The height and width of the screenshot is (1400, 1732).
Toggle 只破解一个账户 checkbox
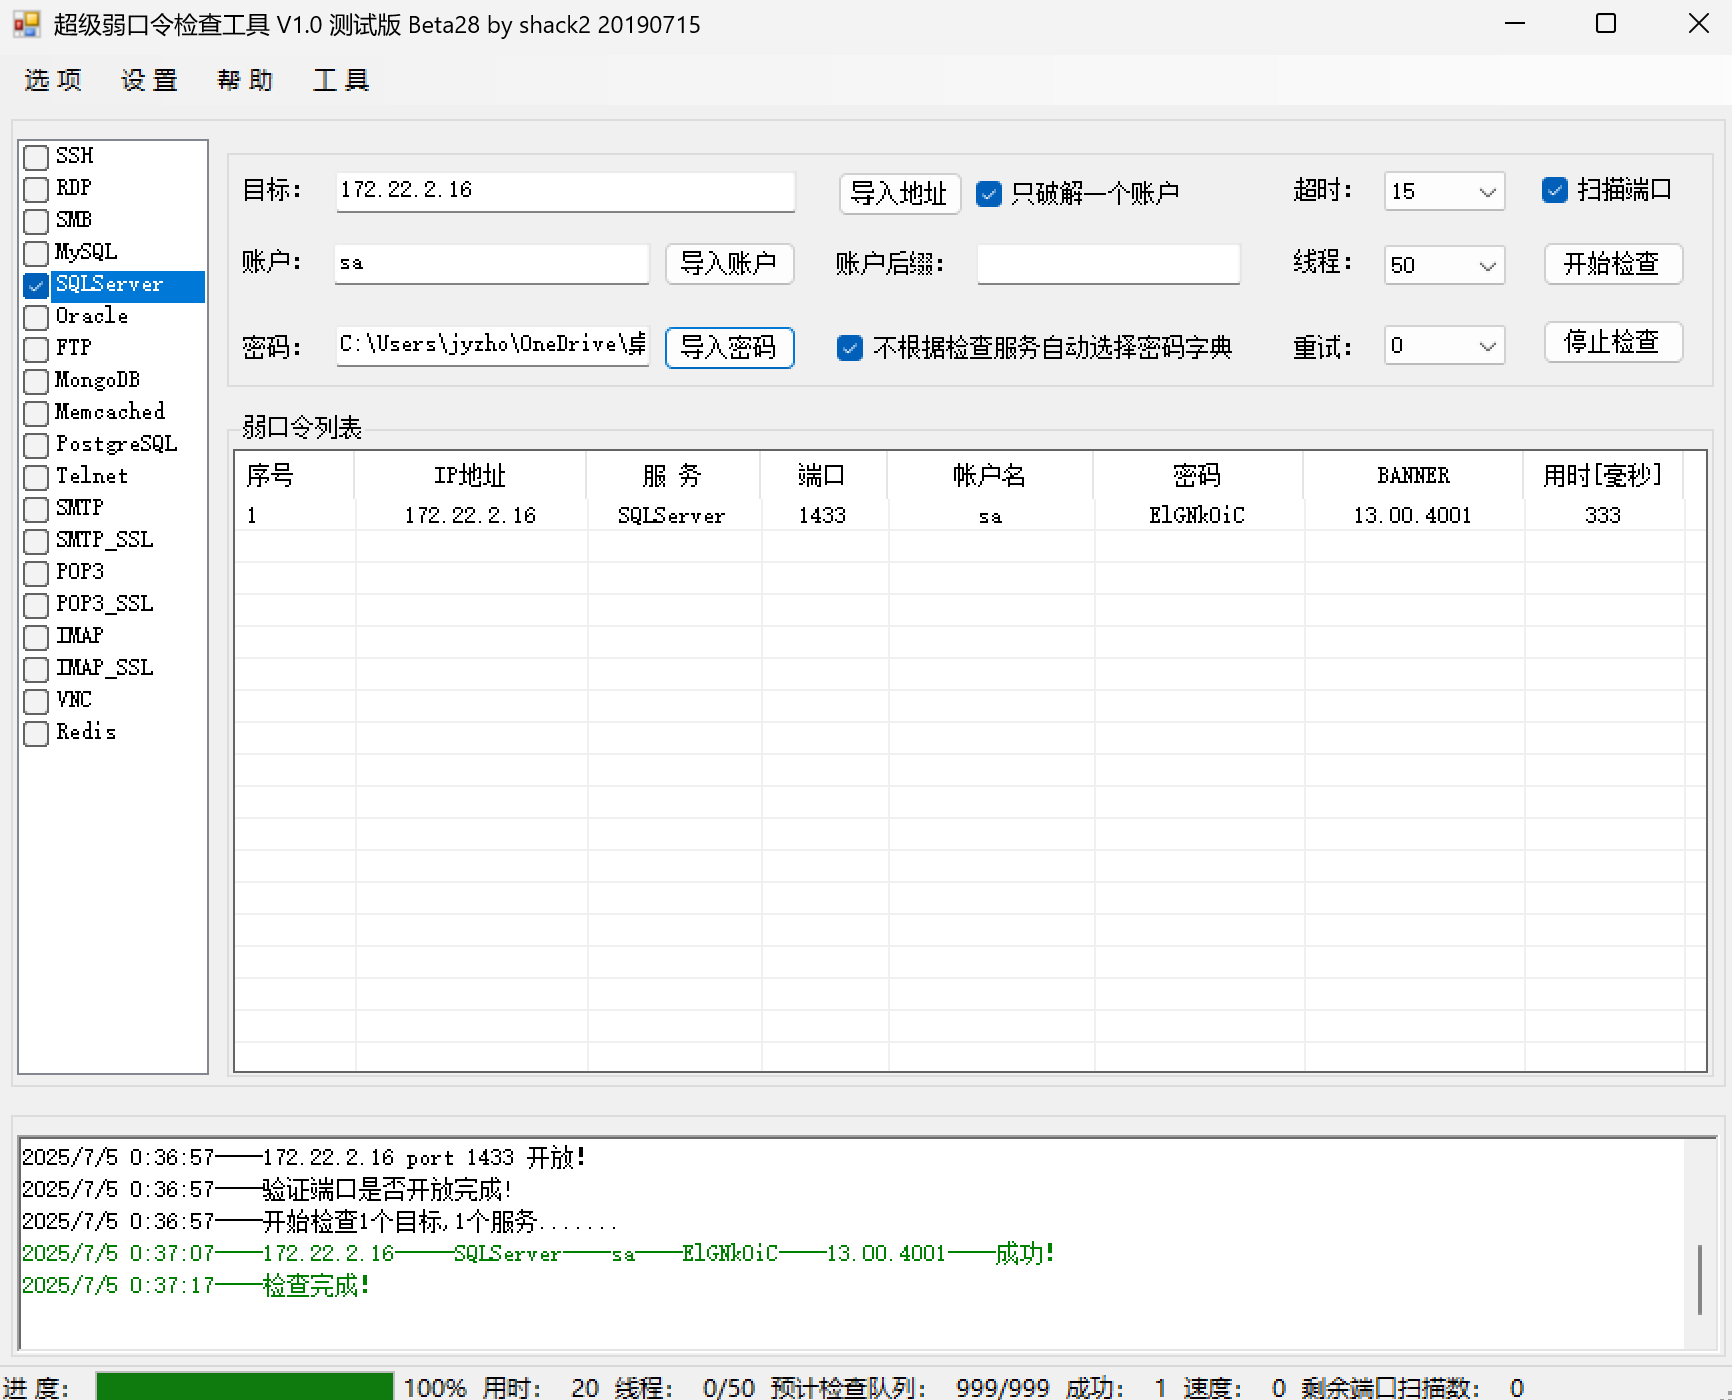click(989, 193)
